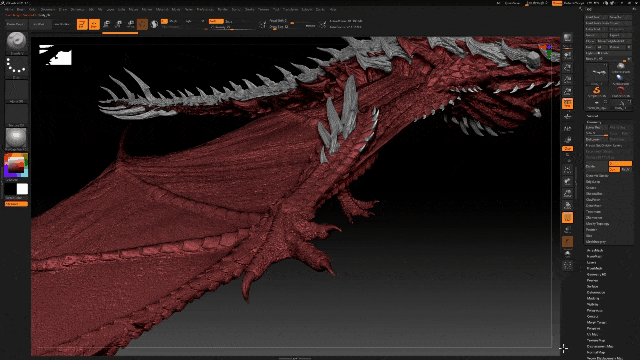Image resolution: width=640 pixels, height=360 pixels.
Task: Open the Alpha thumbnail picker
Action: click(16, 91)
